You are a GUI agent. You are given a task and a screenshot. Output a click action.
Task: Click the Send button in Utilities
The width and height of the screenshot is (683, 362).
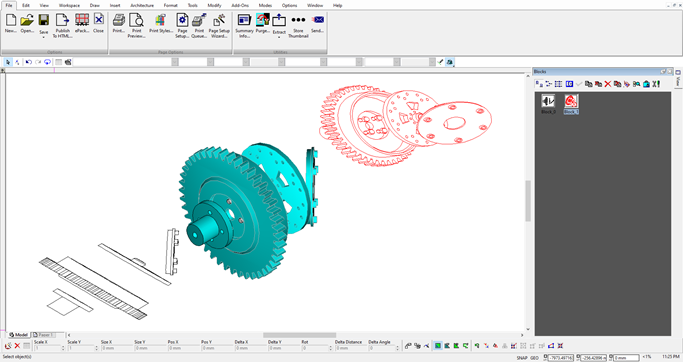318,24
